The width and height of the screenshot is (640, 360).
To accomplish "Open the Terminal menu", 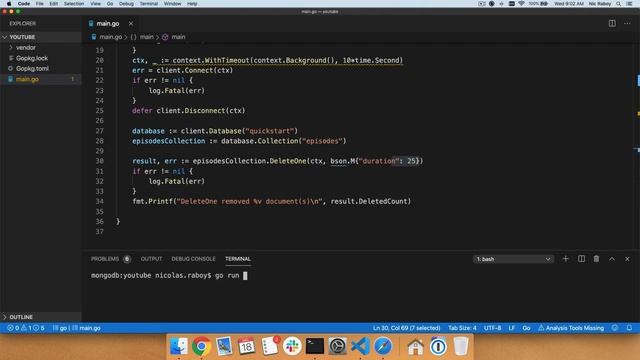I will click(x=149, y=4).
